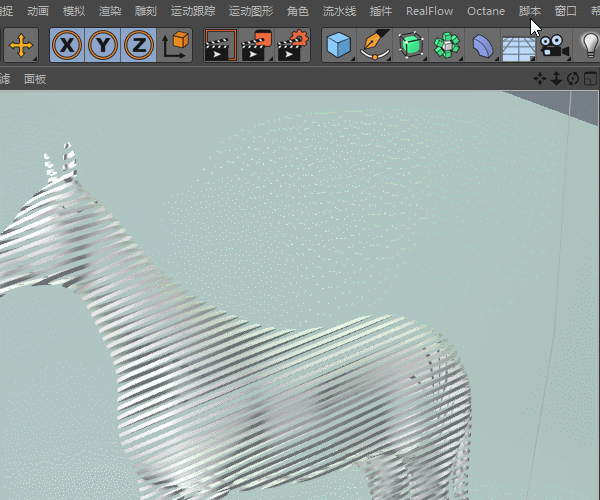Click viewport pan navigation icon
600x500 pixels.
pyautogui.click(x=540, y=79)
